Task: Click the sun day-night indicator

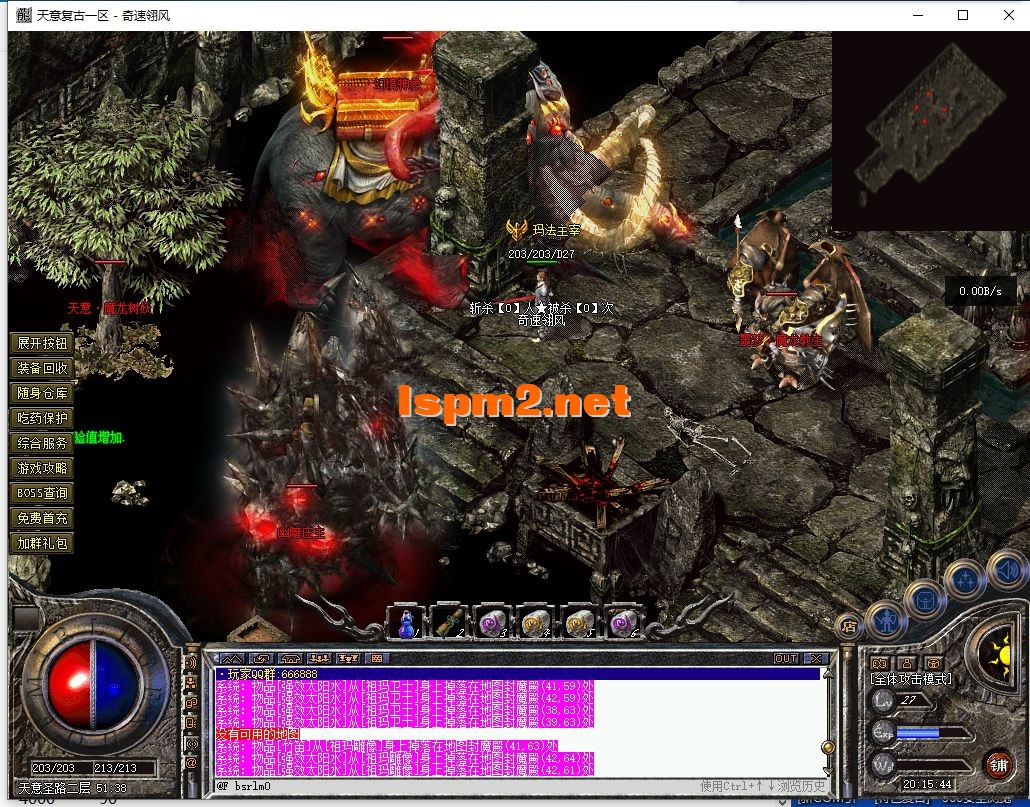Action: (998, 656)
